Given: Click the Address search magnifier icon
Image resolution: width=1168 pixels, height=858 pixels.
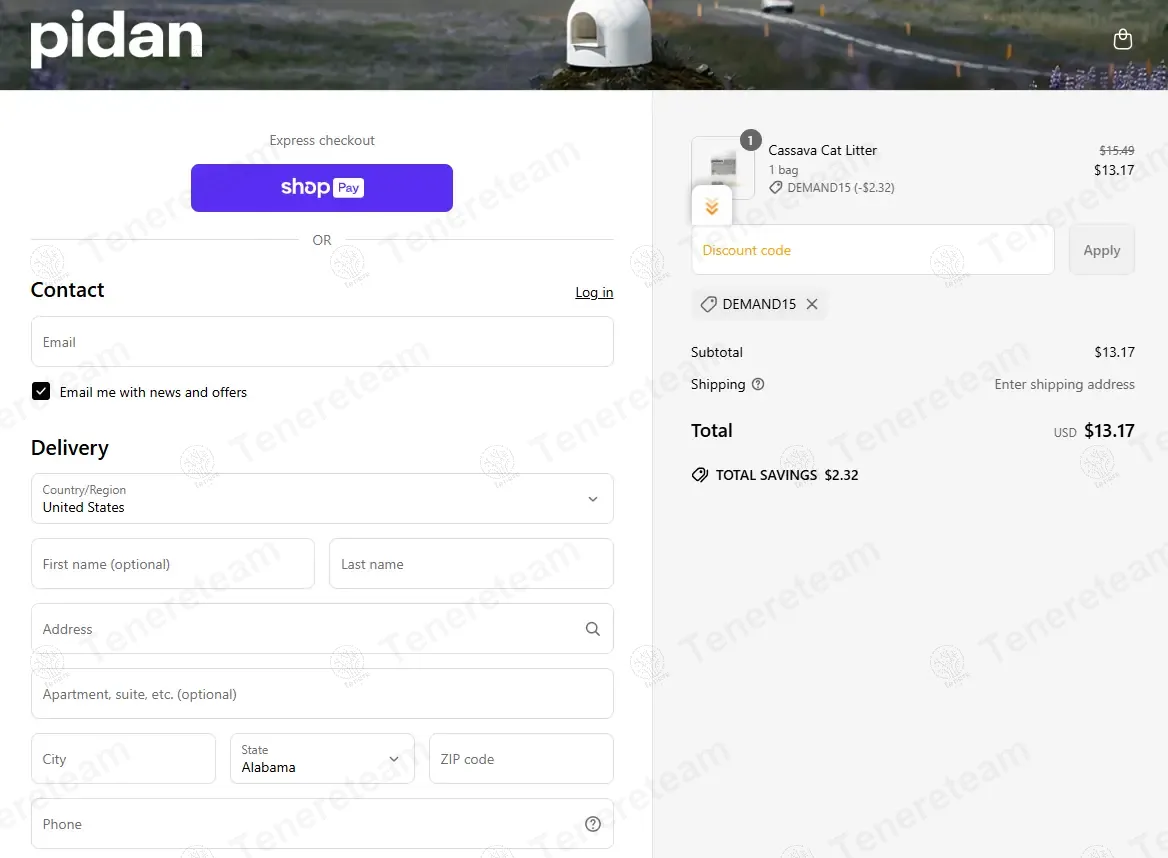Looking at the screenshot, I should point(593,629).
